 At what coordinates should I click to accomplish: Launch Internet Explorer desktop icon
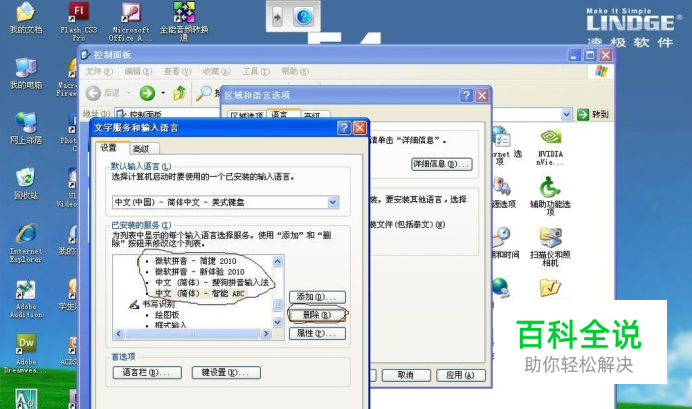click(x=26, y=243)
